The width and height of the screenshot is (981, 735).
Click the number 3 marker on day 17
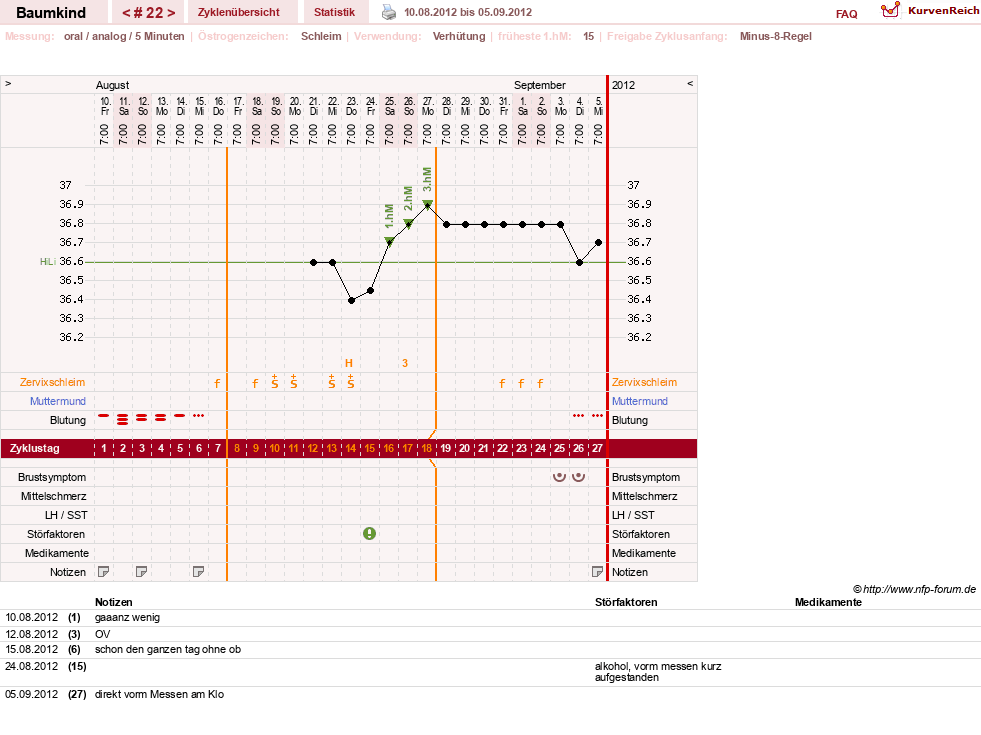tap(405, 363)
